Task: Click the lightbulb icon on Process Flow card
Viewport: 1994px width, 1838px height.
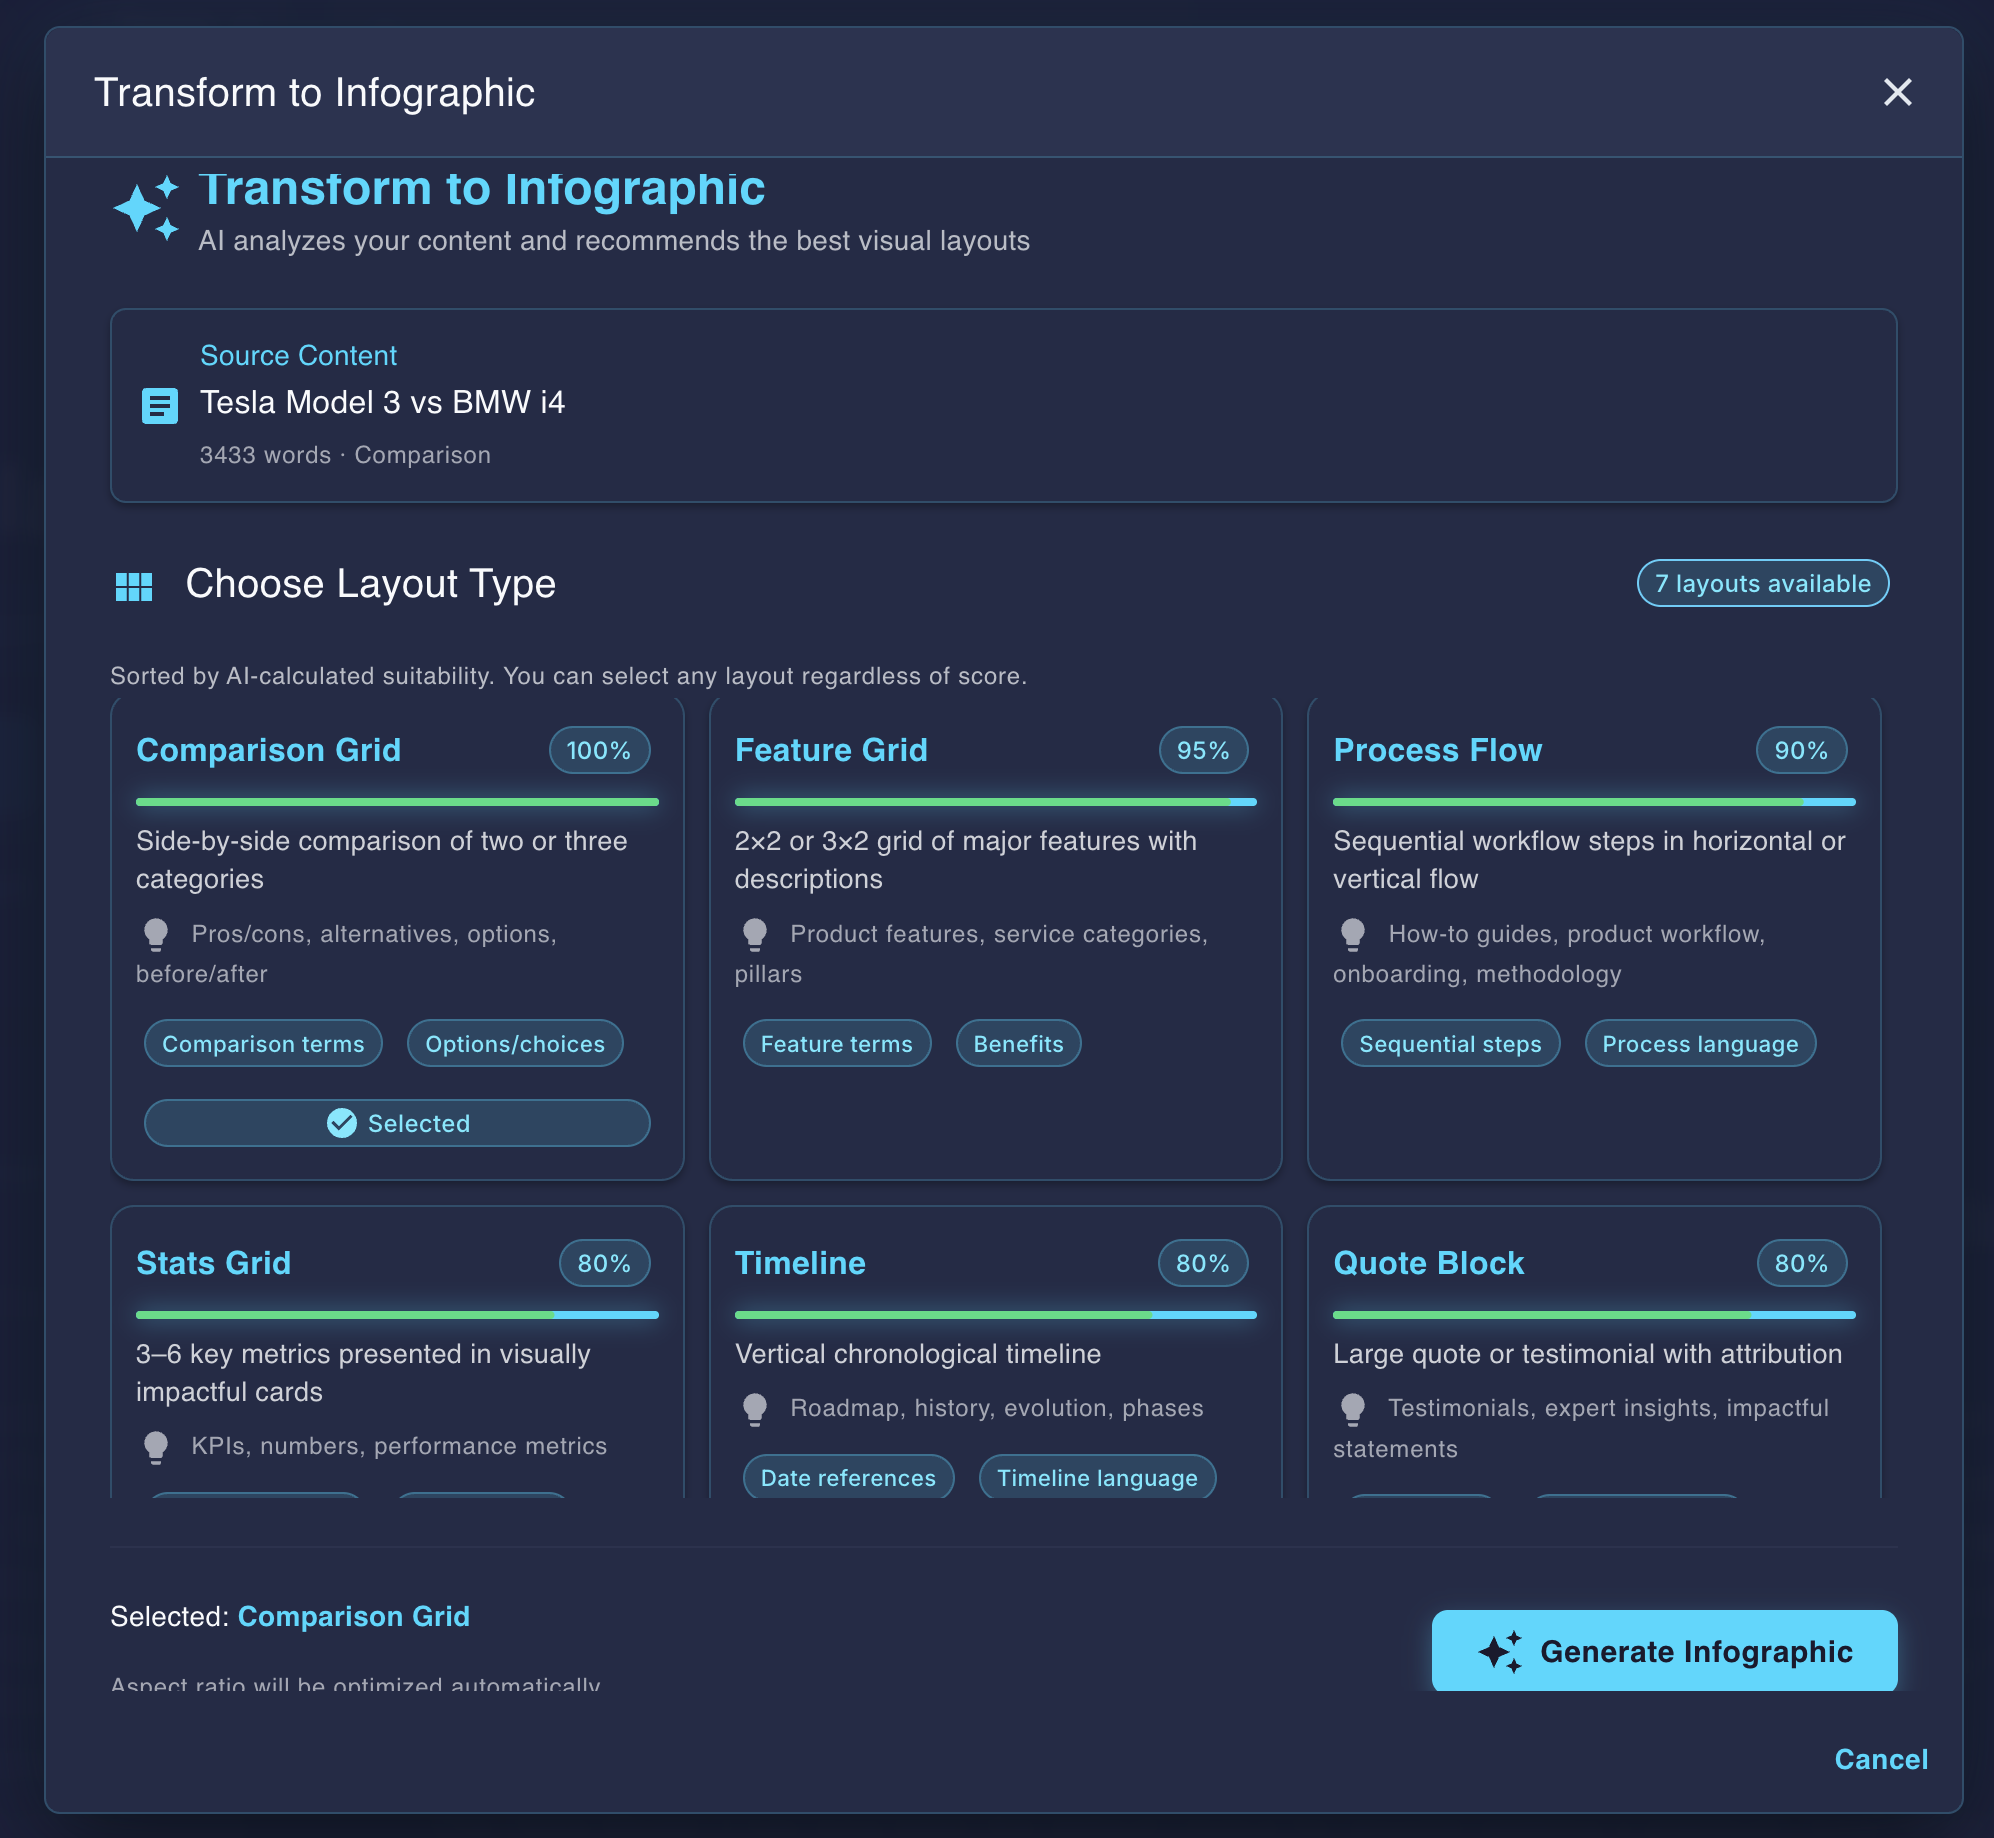Action: (x=1354, y=933)
